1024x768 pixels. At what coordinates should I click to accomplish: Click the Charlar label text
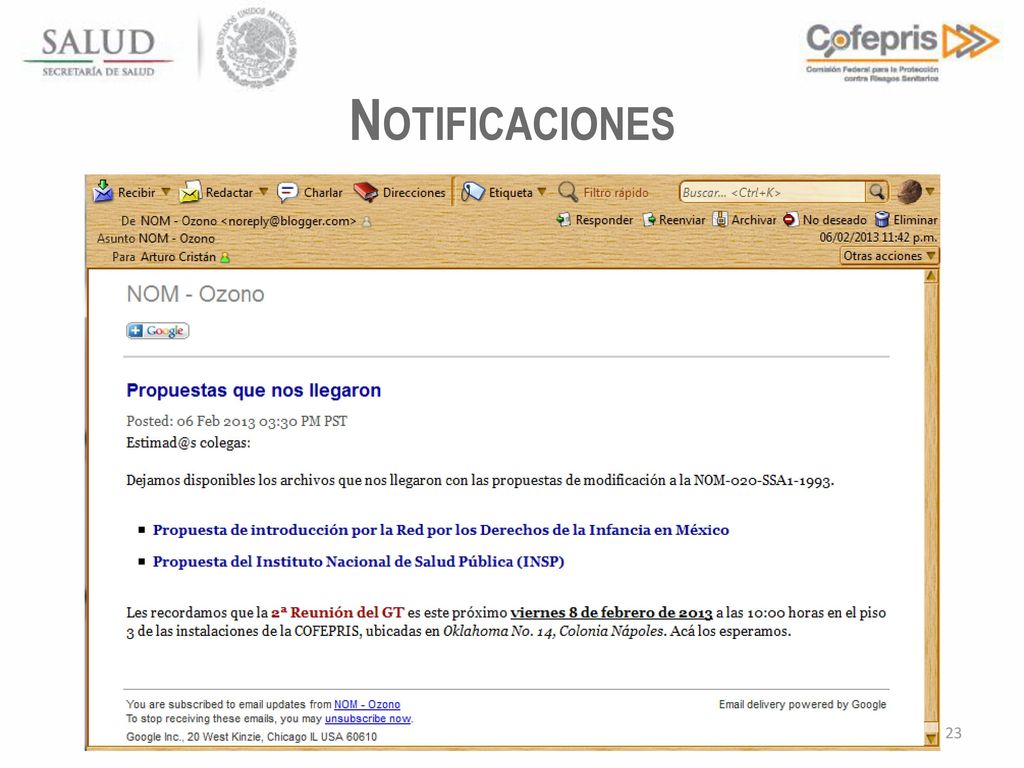coord(323,193)
